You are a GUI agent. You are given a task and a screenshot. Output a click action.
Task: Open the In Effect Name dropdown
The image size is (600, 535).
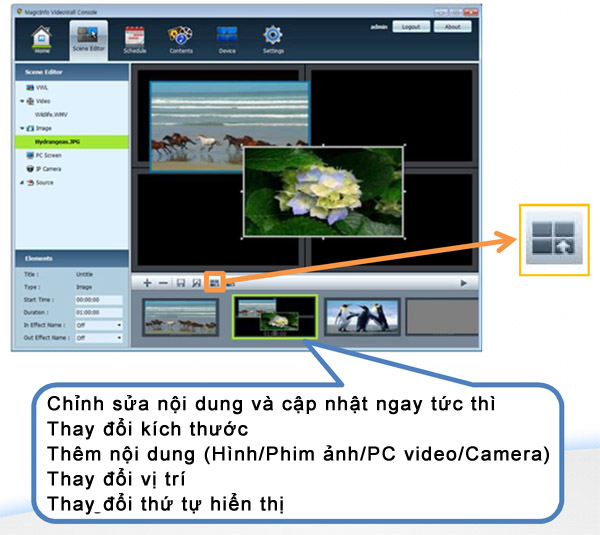click(100, 325)
